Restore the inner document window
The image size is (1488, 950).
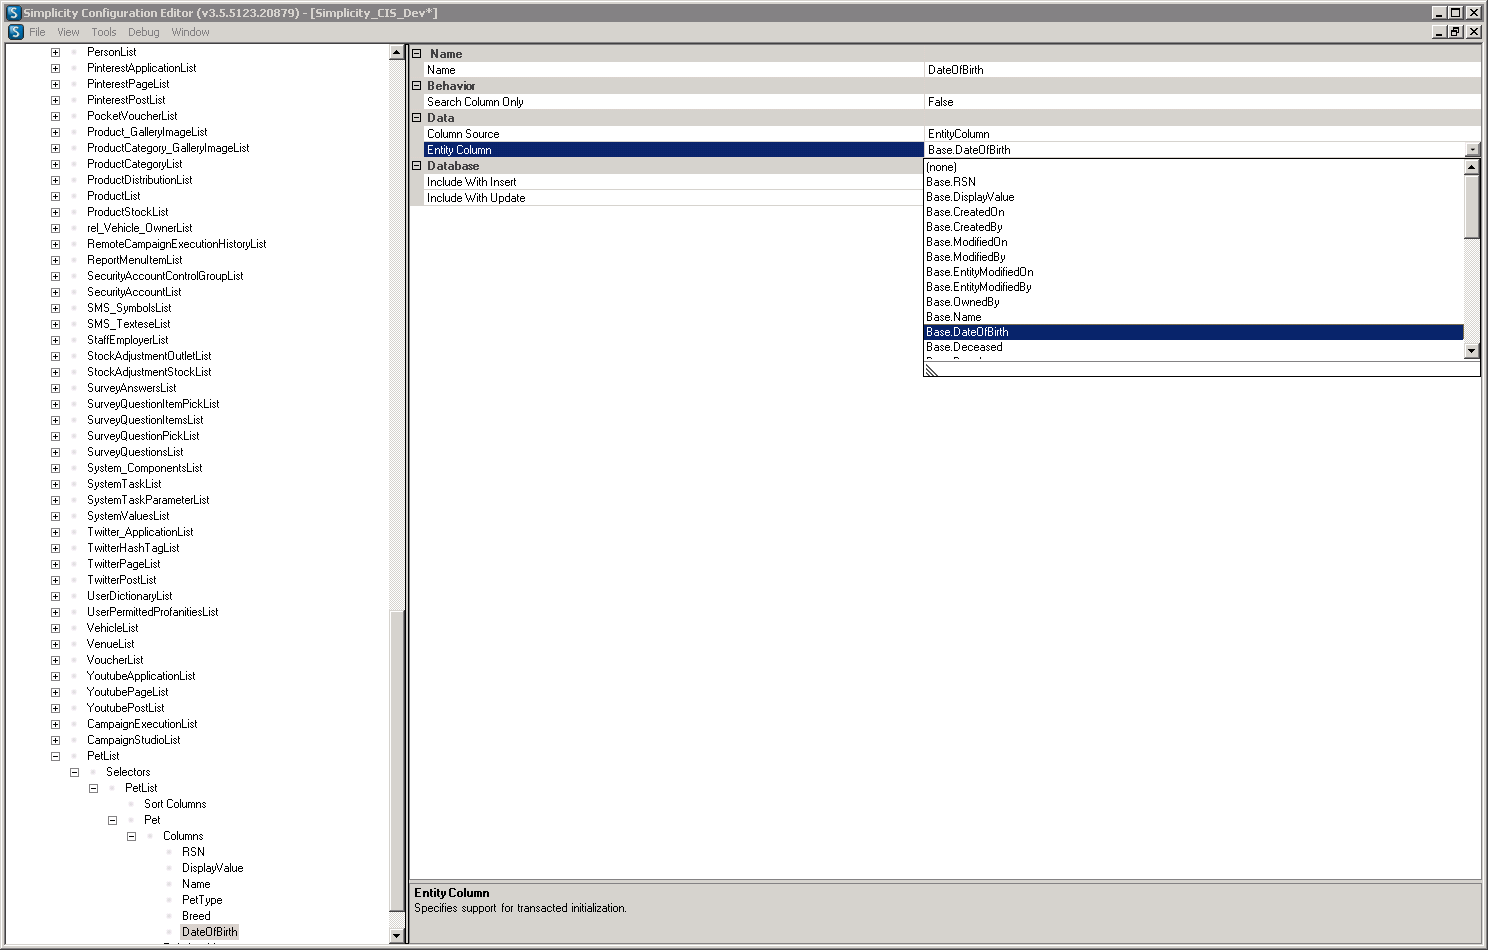[x=1456, y=32]
